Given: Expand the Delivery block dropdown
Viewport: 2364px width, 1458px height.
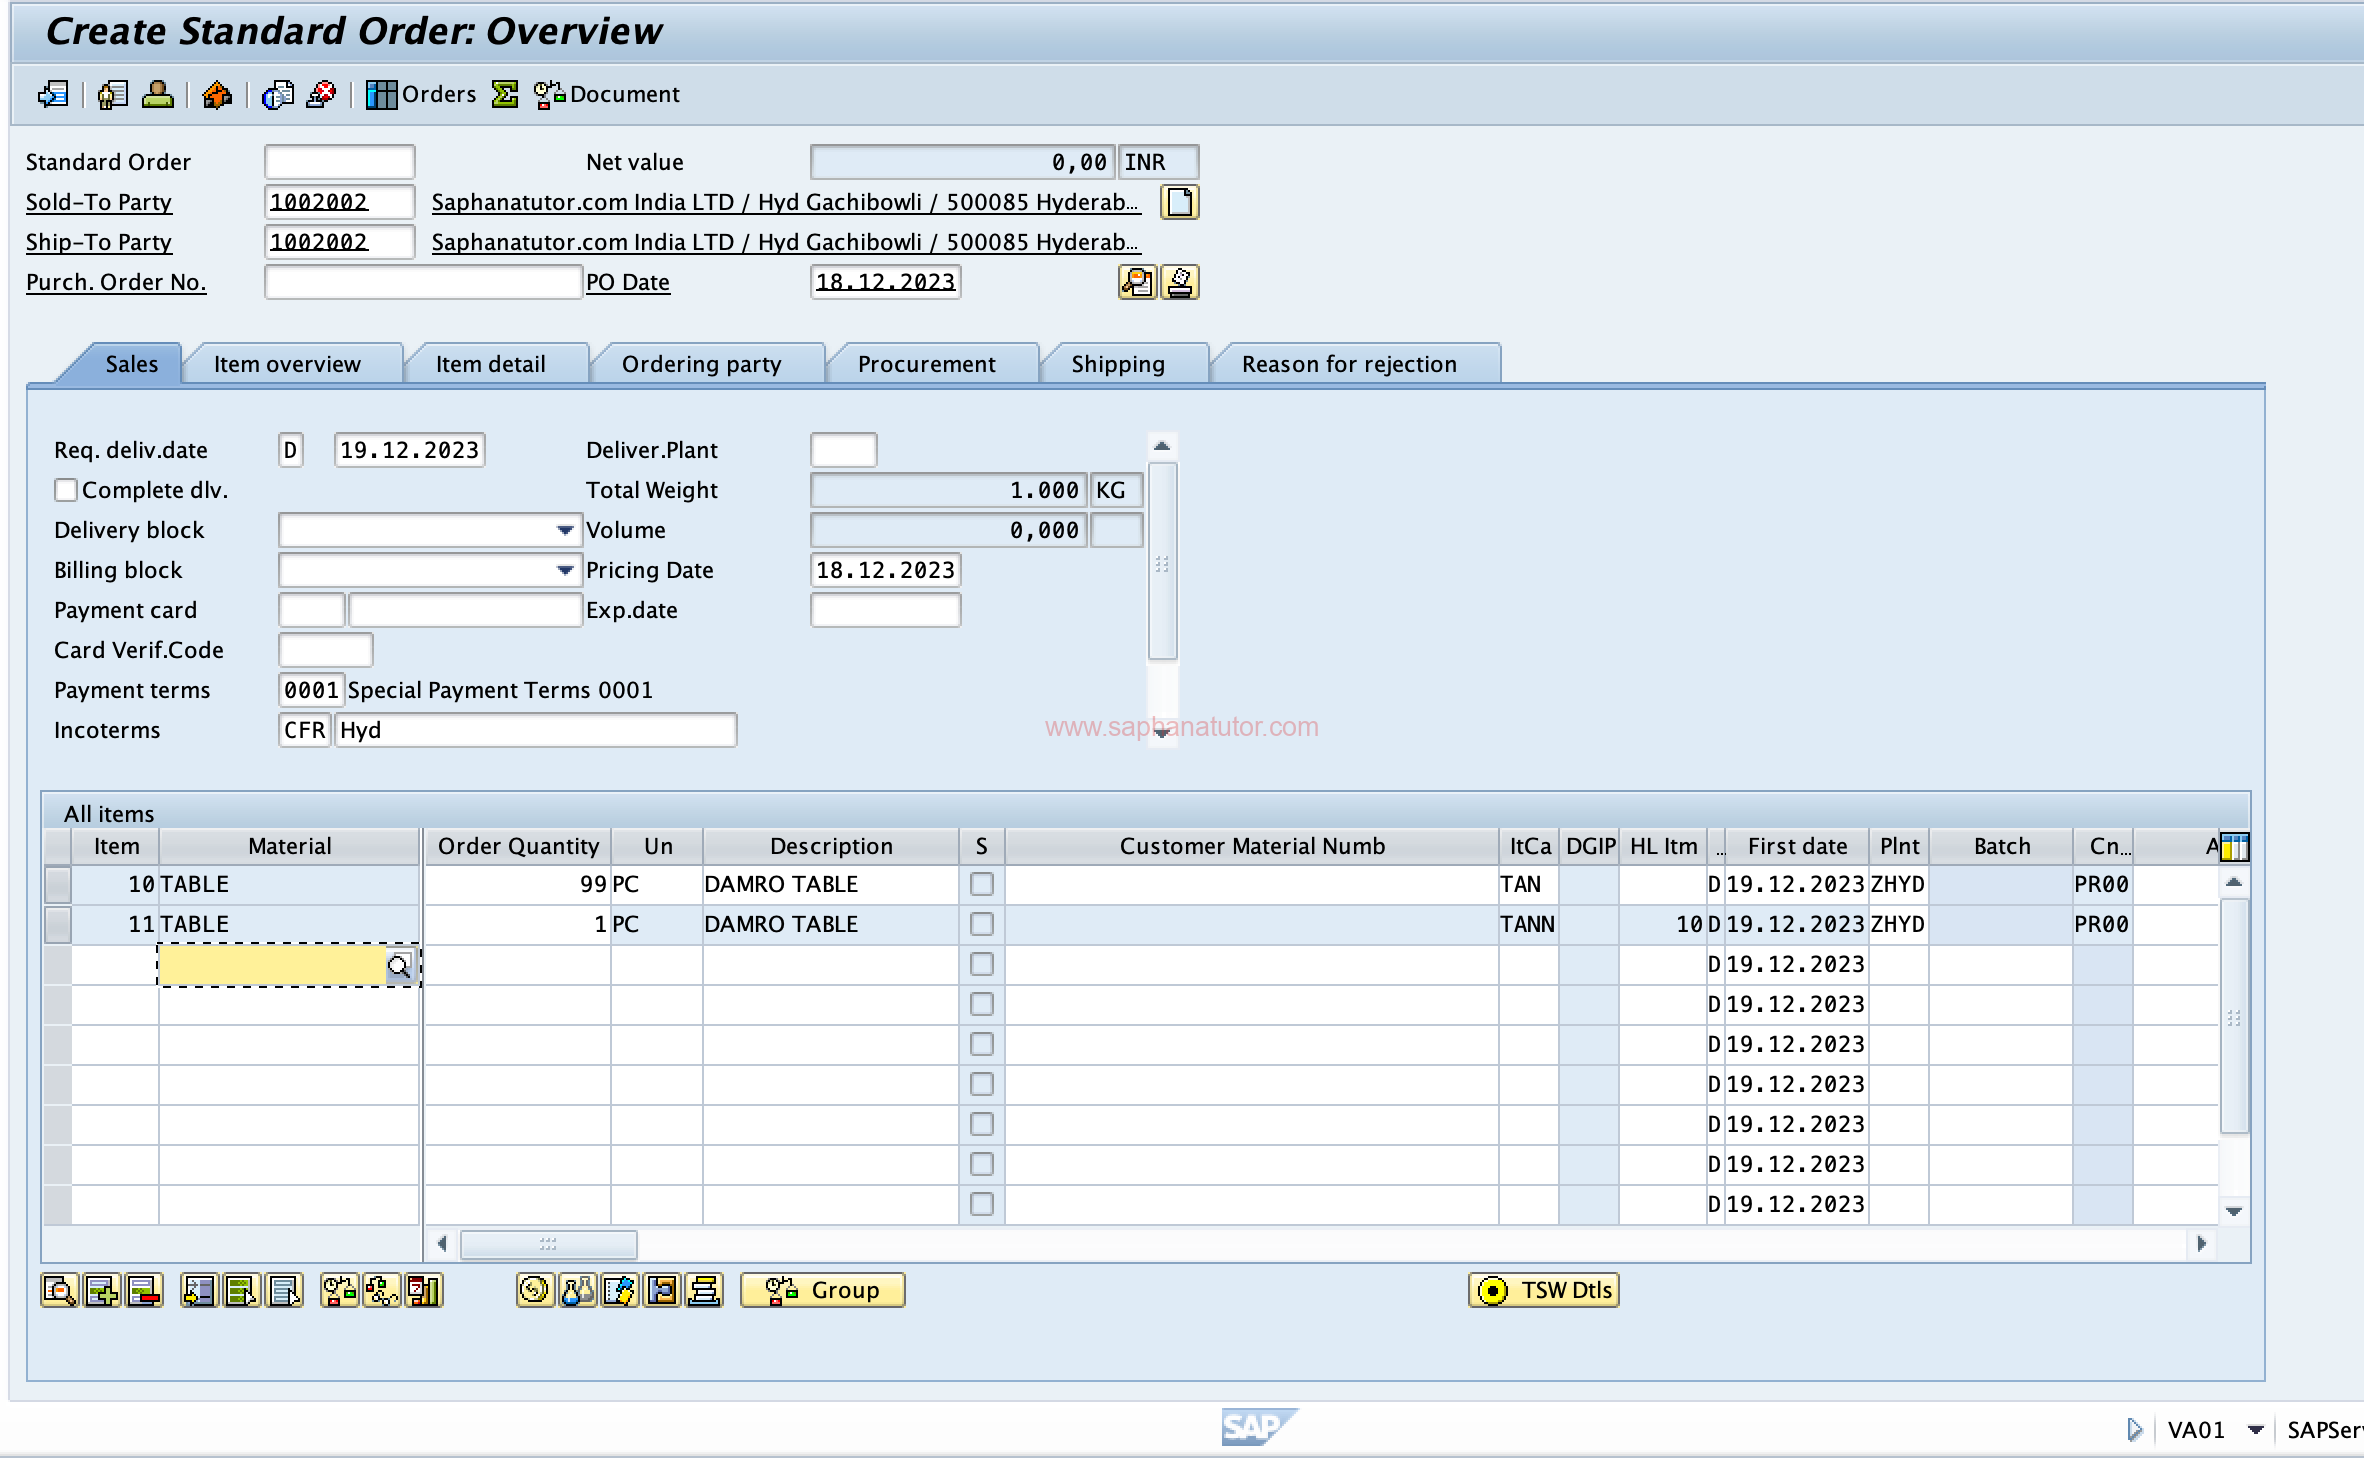Looking at the screenshot, I should click(565, 530).
